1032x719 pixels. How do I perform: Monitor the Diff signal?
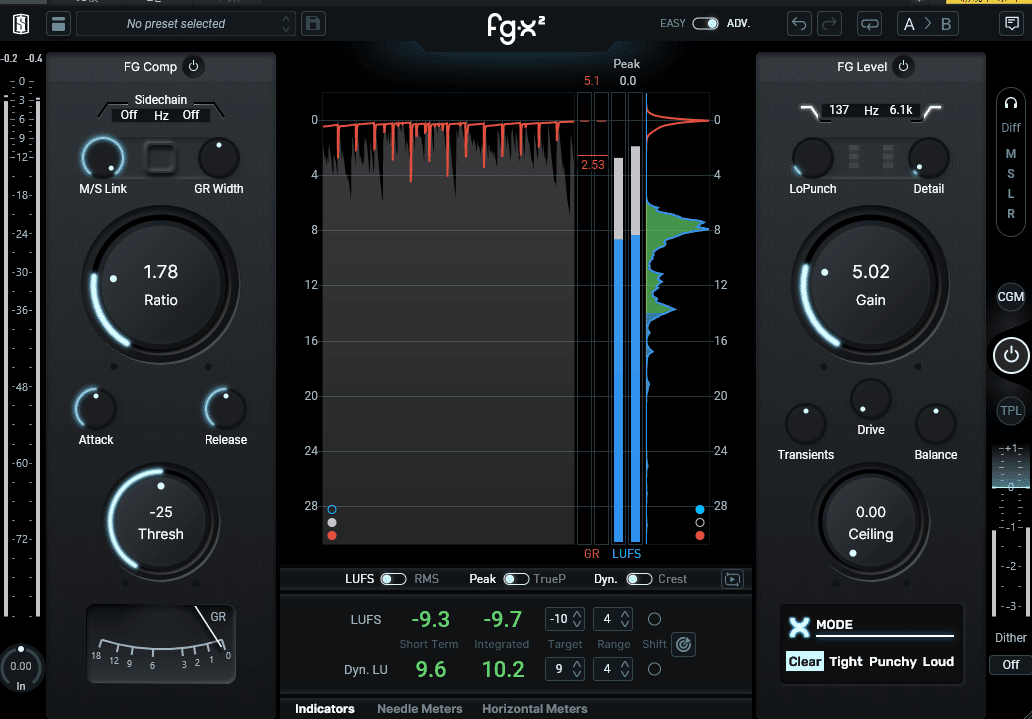1011,128
